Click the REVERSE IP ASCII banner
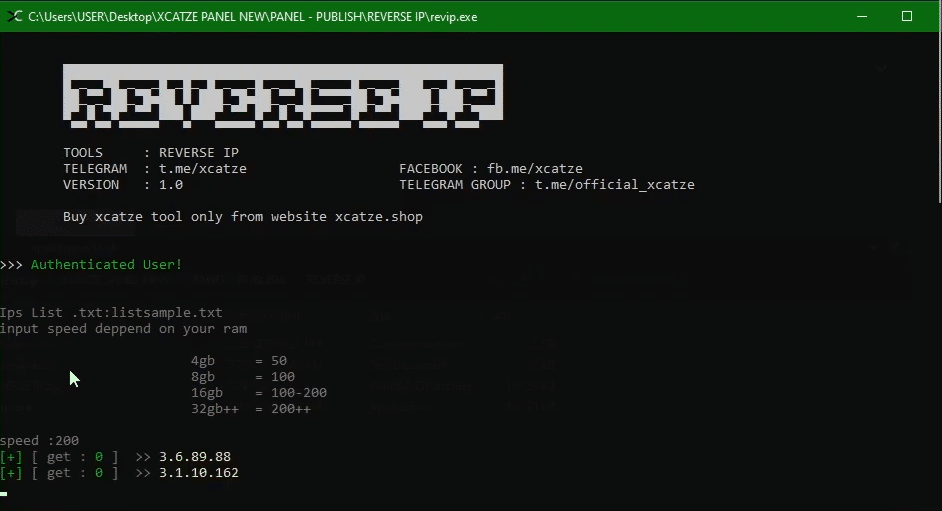This screenshot has height=511, width=942. 283,96
